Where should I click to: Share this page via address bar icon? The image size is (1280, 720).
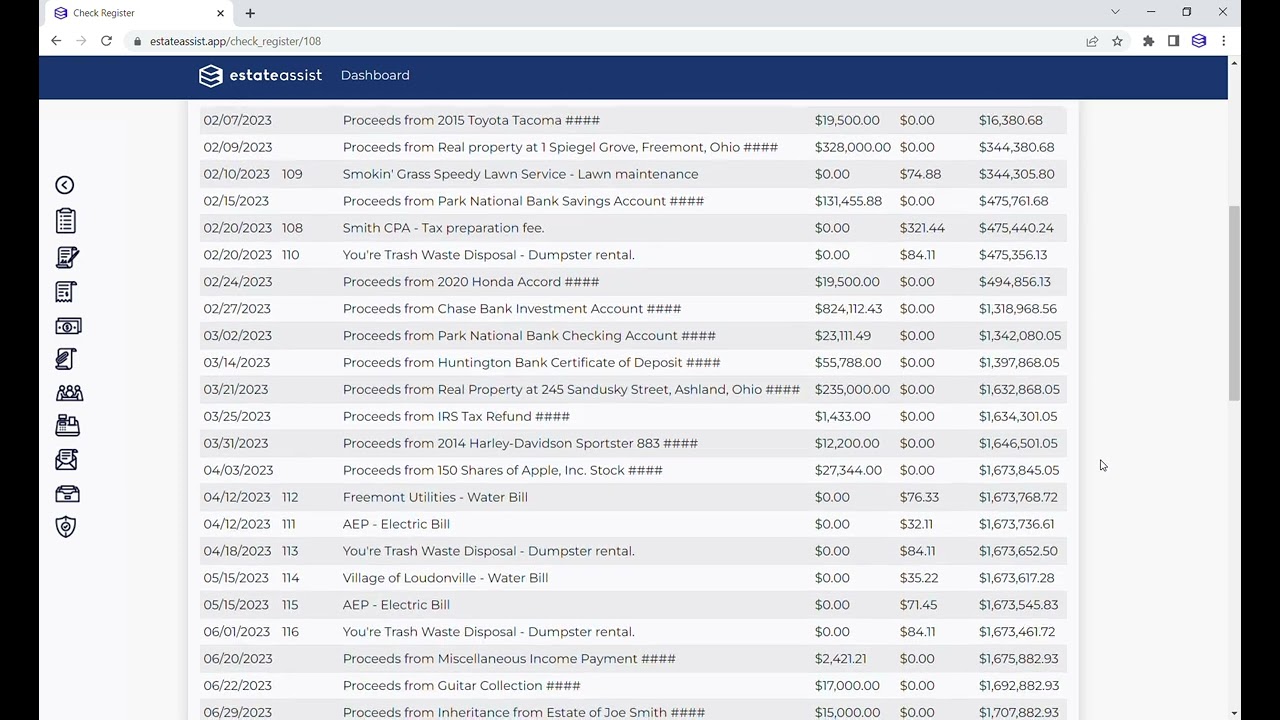point(1092,41)
